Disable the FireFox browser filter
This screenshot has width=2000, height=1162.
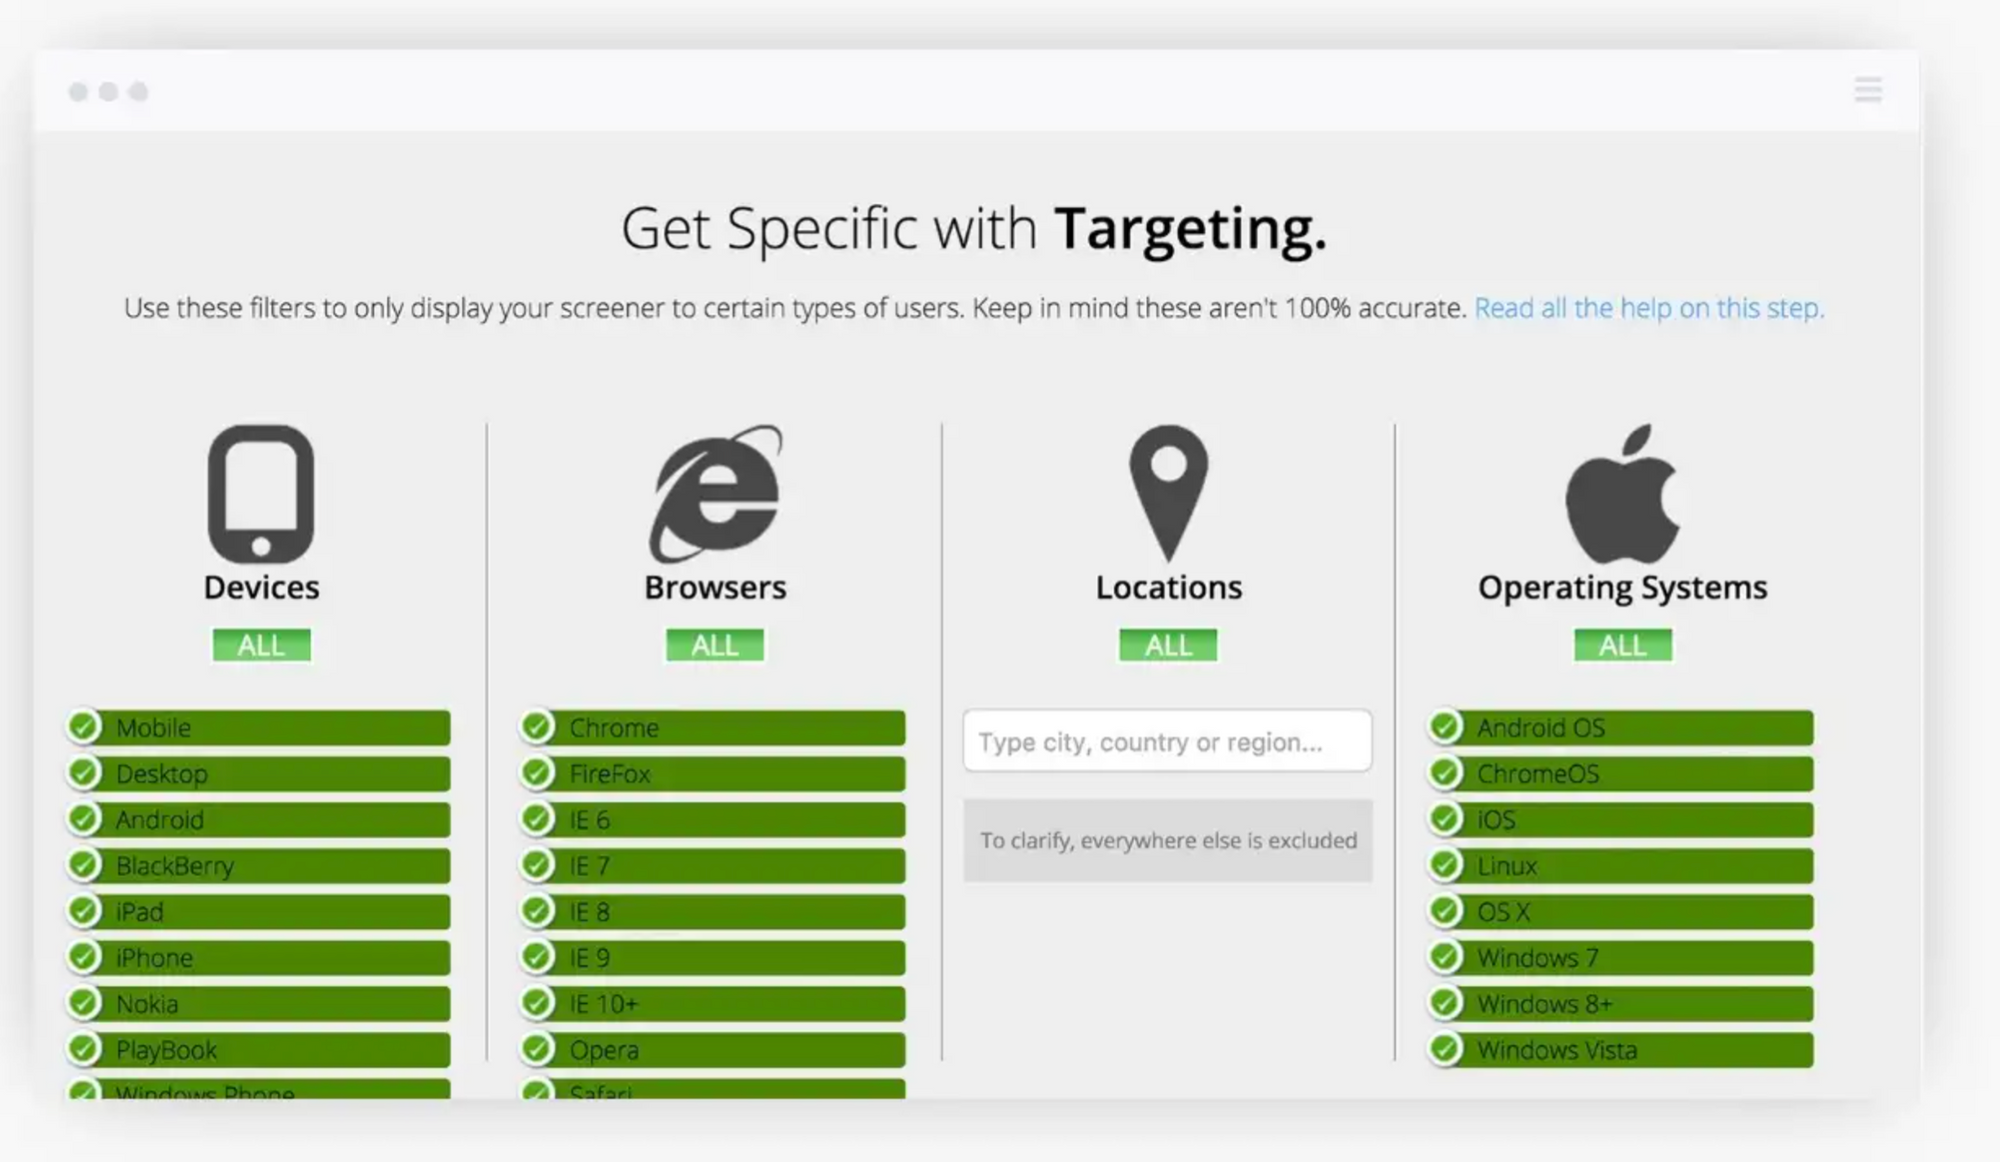(x=714, y=774)
